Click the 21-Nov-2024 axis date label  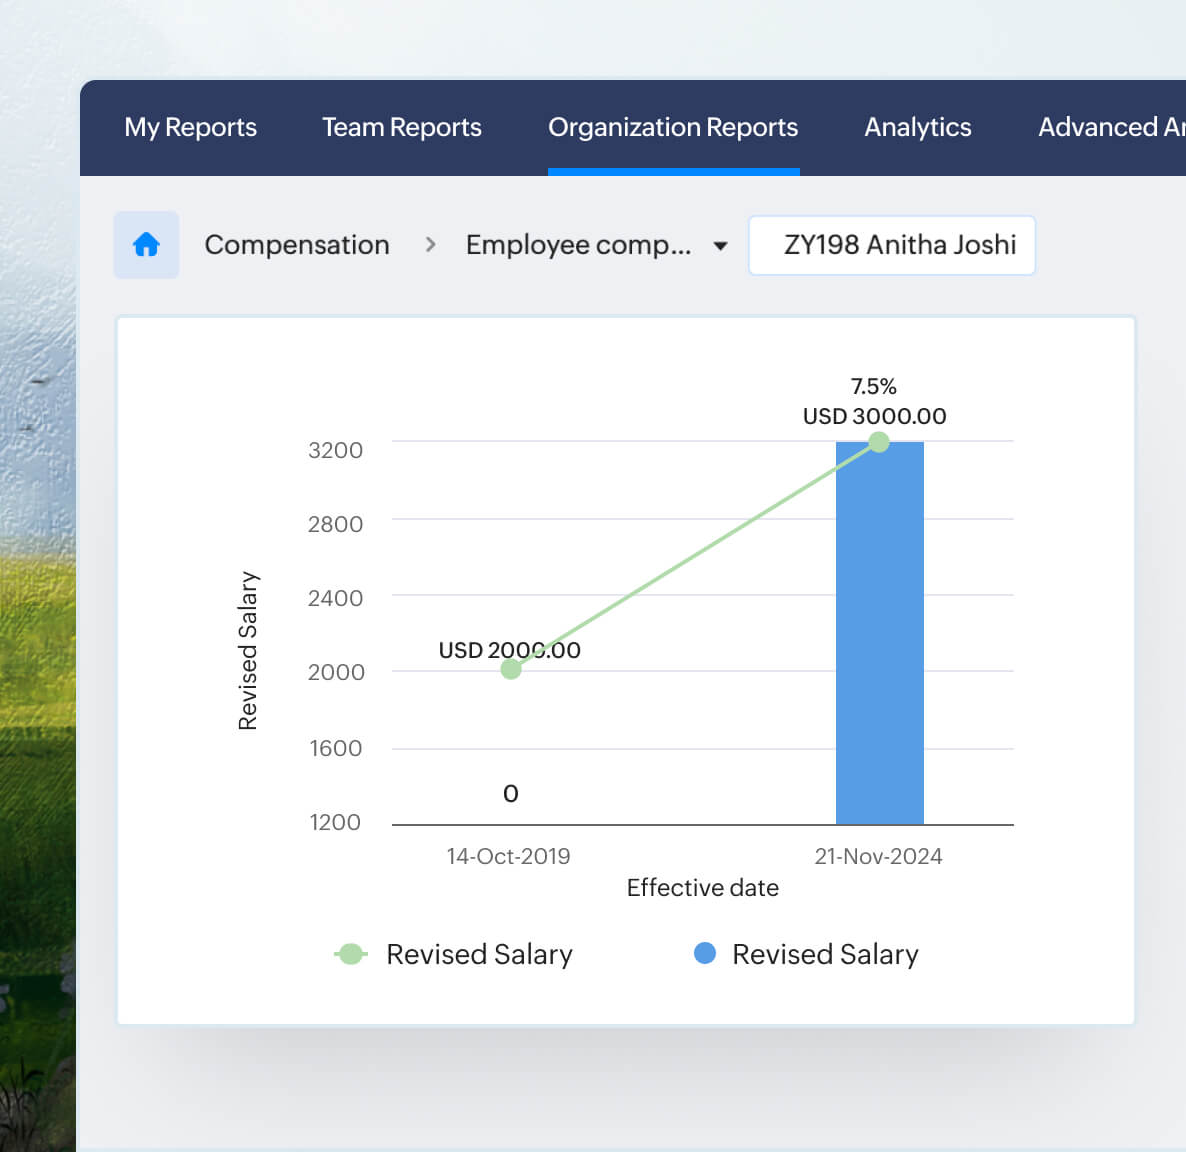tap(878, 856)
